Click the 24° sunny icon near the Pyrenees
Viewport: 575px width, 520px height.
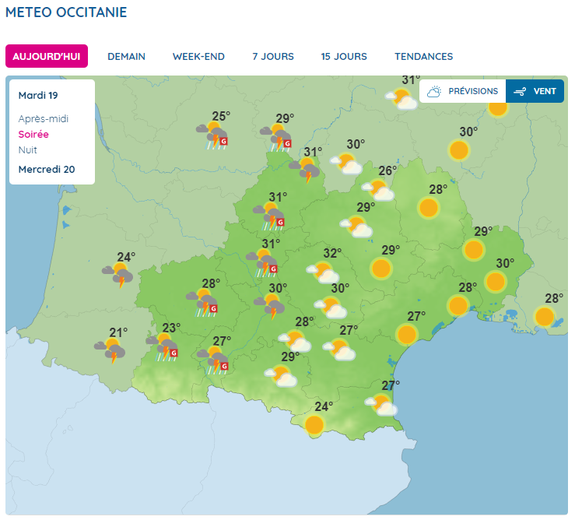click(314, 425)
